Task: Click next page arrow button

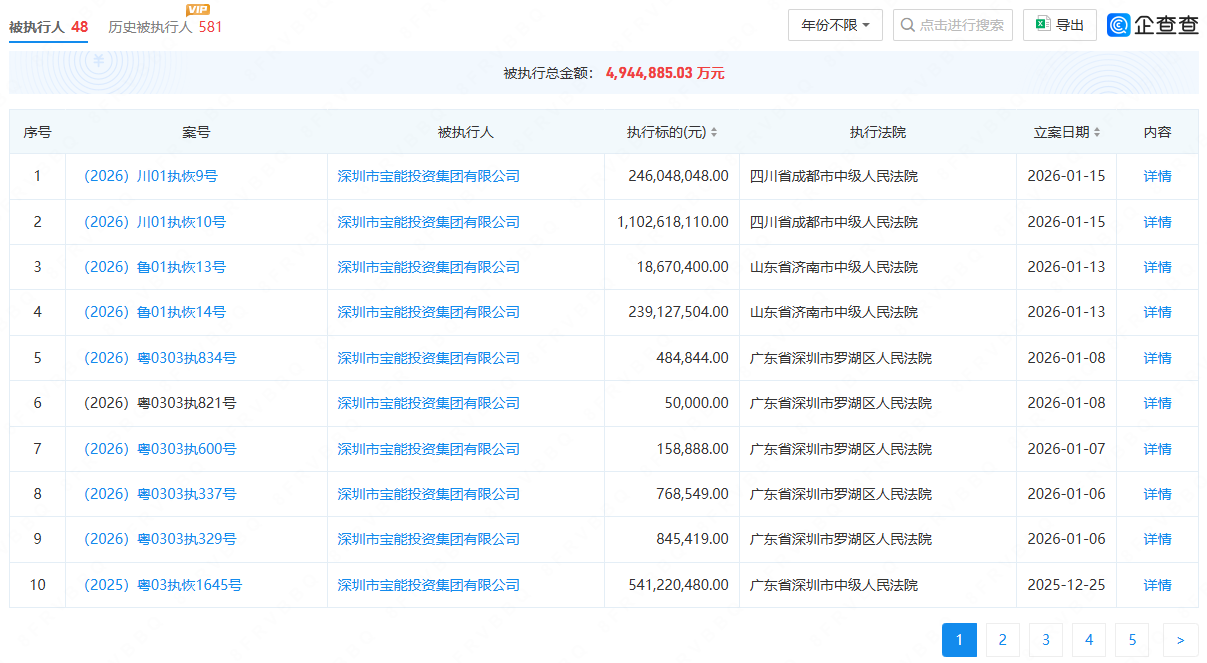Action: 1180,640
